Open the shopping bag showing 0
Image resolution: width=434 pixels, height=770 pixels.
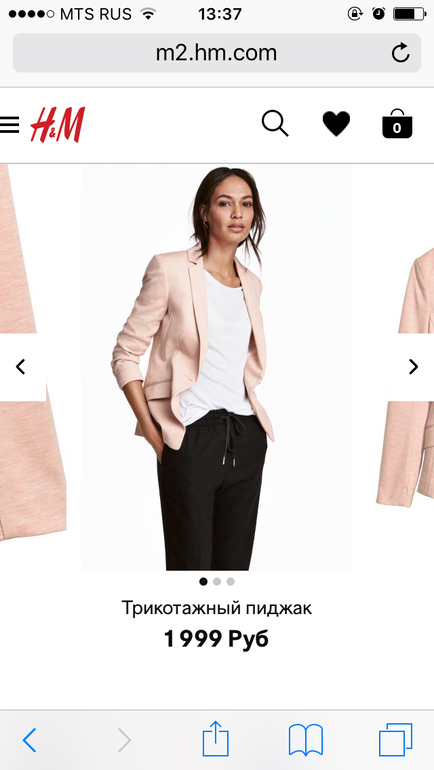point(397,123)
